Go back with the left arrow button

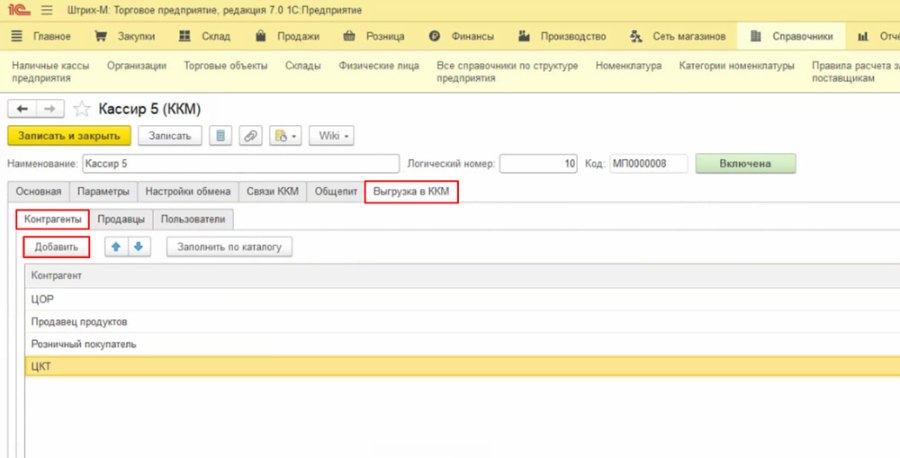pos(22,108)
